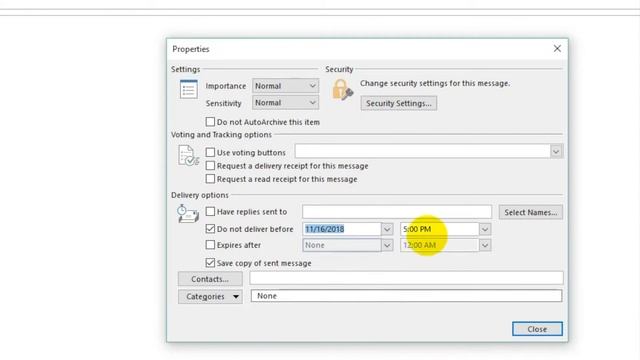Image resolution: width=640 pixels, height=360 pixels.
Task: Open the Sensitivity dropdown
Action: click(x=285, y=102)
